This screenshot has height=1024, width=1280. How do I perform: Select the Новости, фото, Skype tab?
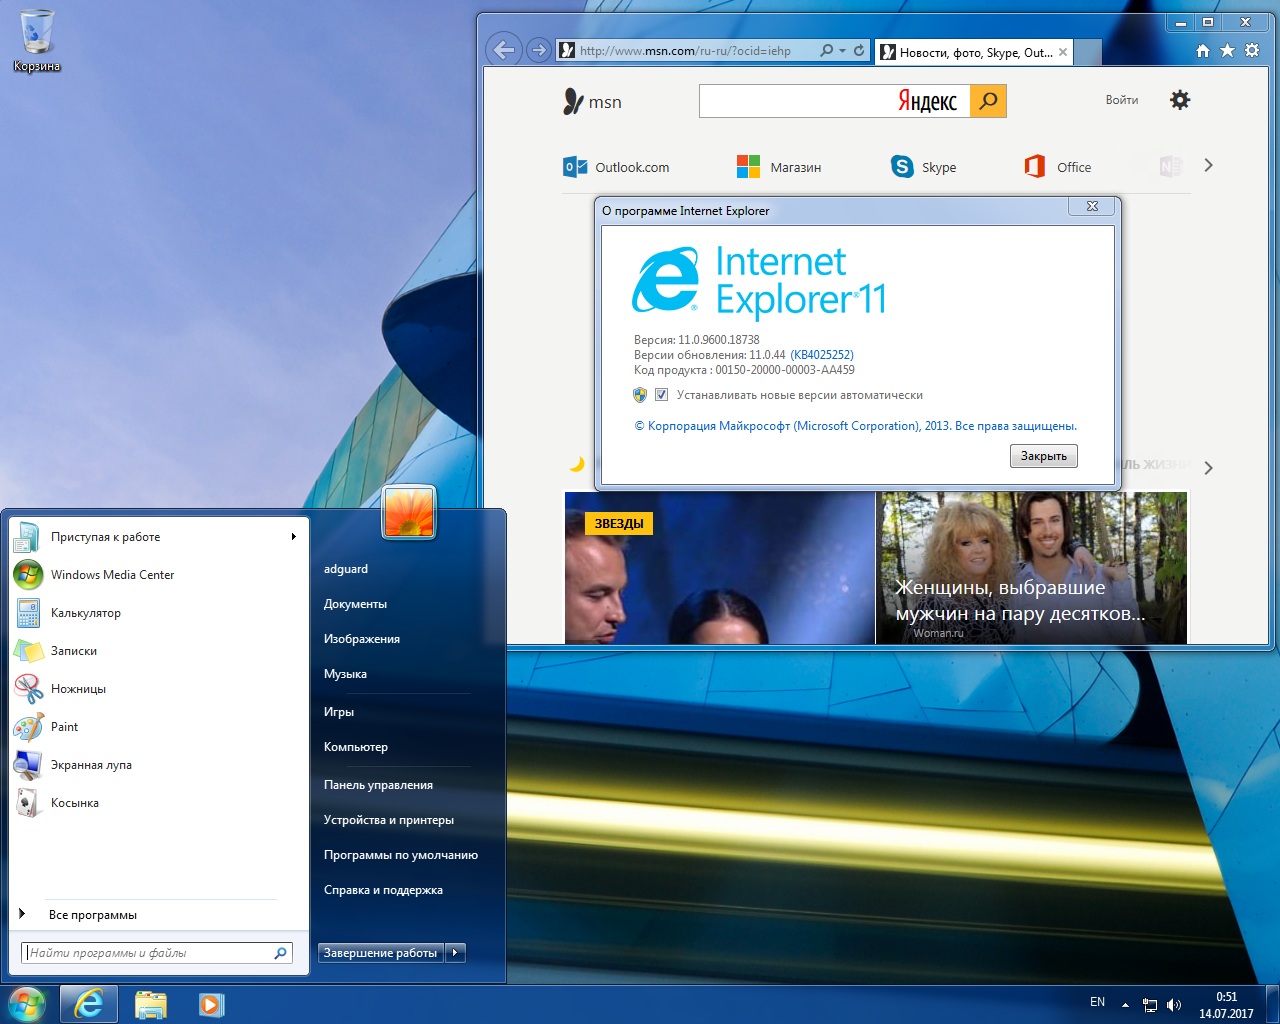point(974,52)
